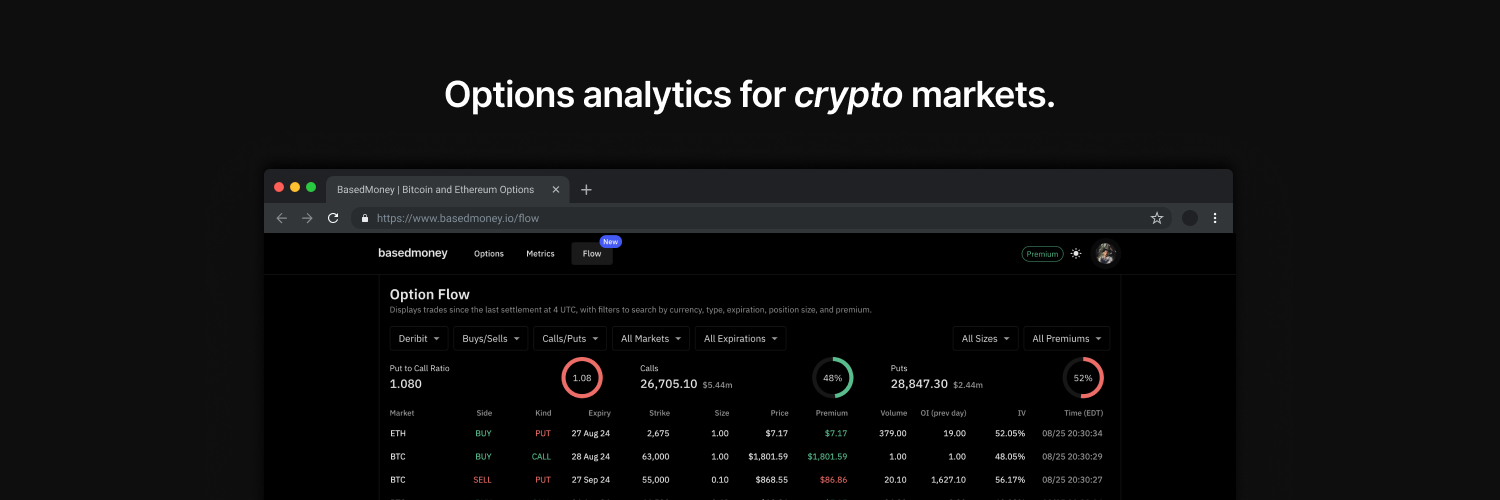Click the OI (prev day) column header
The height and width of the screenshot is (500, 1500).
(945, 413)
